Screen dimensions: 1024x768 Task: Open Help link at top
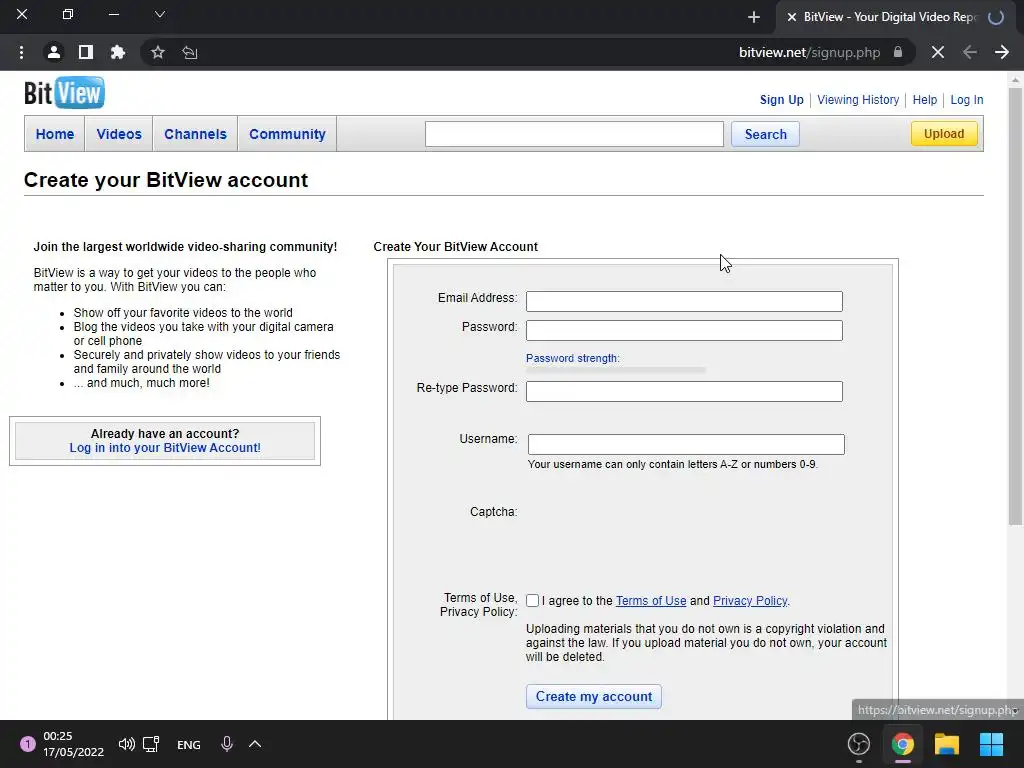(925, 100)
